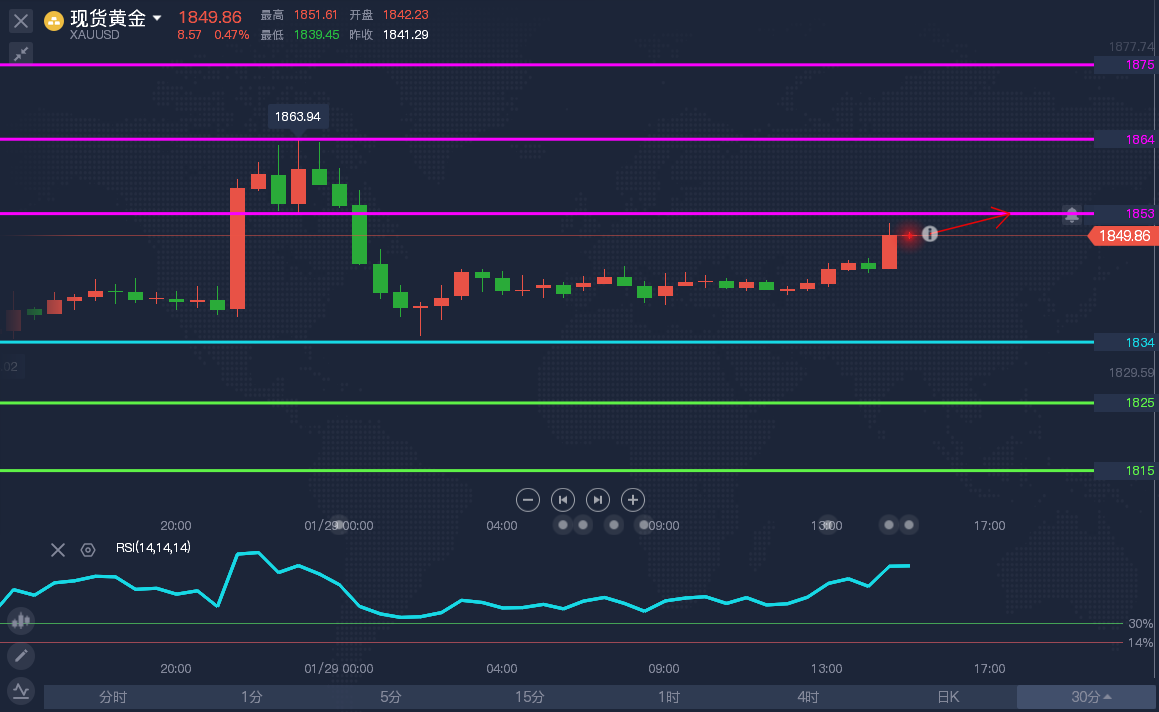The image size is (1159, 712).
Task: Click the info icon beside current candle
Action: coord(930,234)
